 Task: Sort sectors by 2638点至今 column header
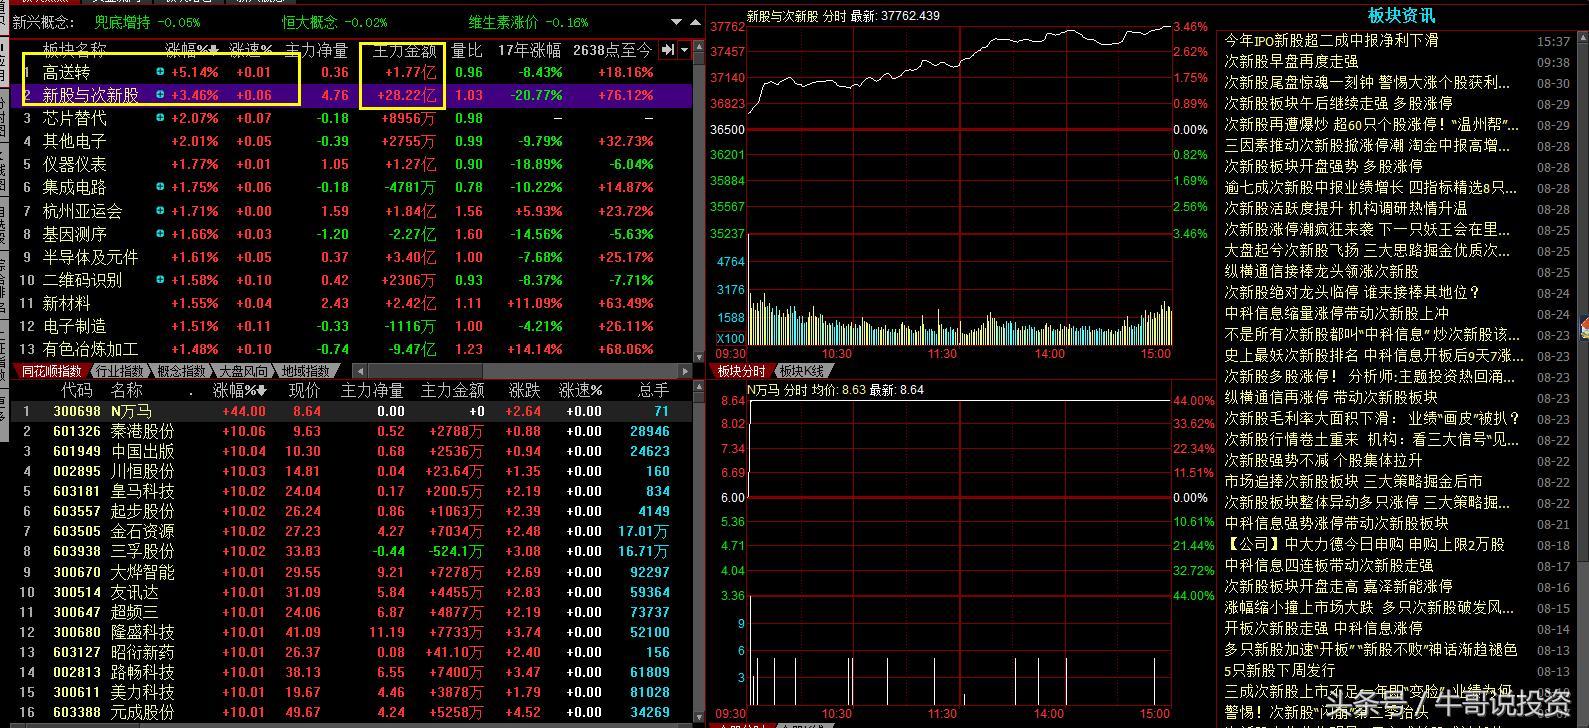(x=613, y=49)
